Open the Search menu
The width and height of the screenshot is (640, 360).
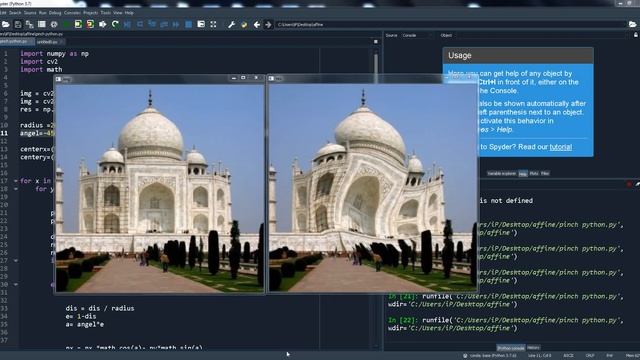coord(15,13)
